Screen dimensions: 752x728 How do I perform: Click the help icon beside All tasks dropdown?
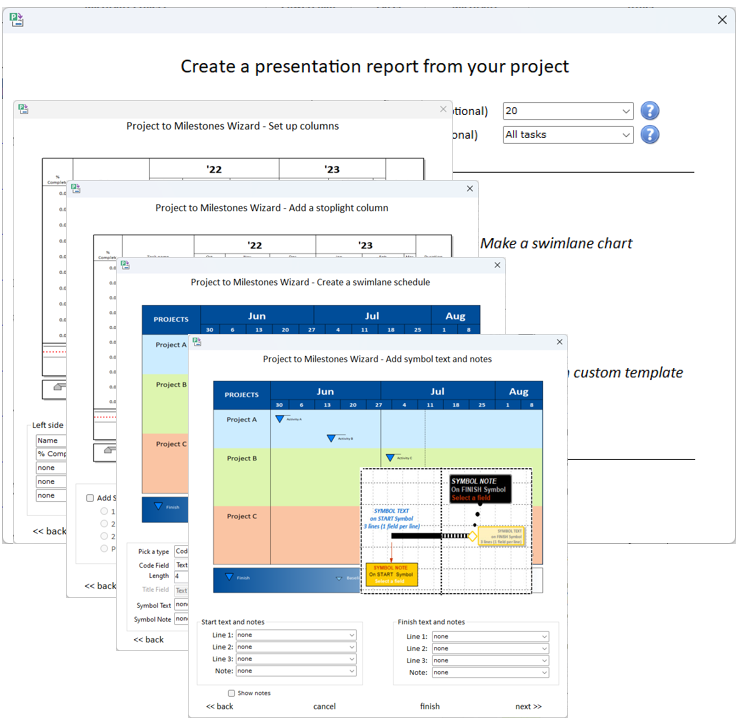[x=650, y=134]
